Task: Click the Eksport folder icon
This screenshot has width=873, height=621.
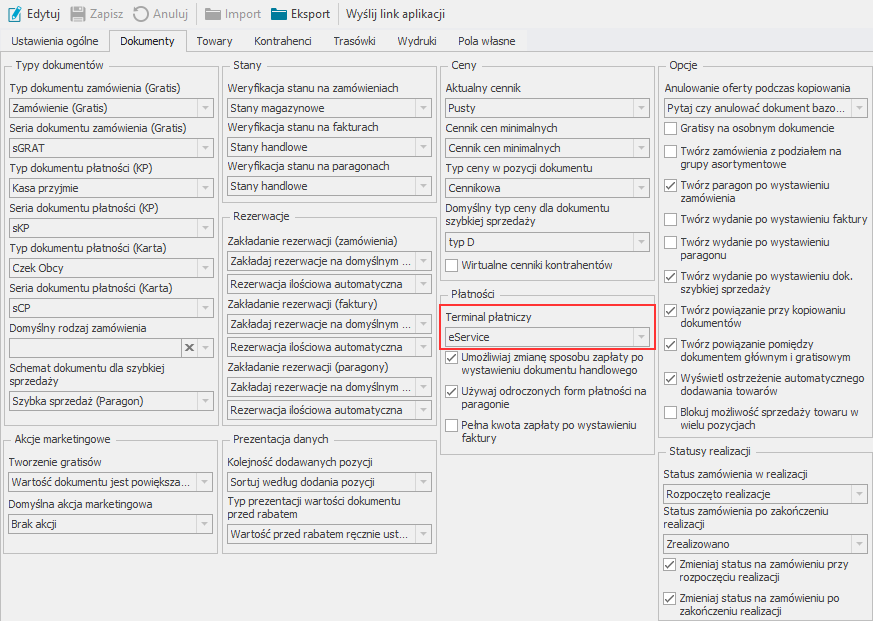Action: point(278,14)
